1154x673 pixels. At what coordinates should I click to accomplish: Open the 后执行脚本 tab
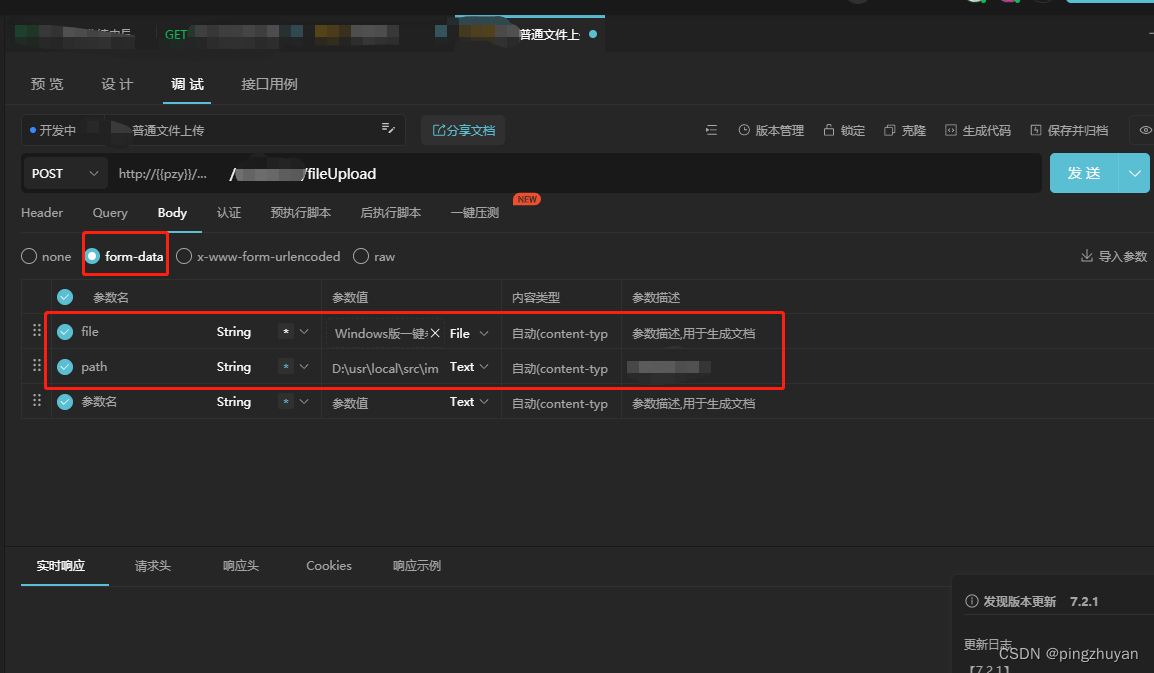[391, 213]
